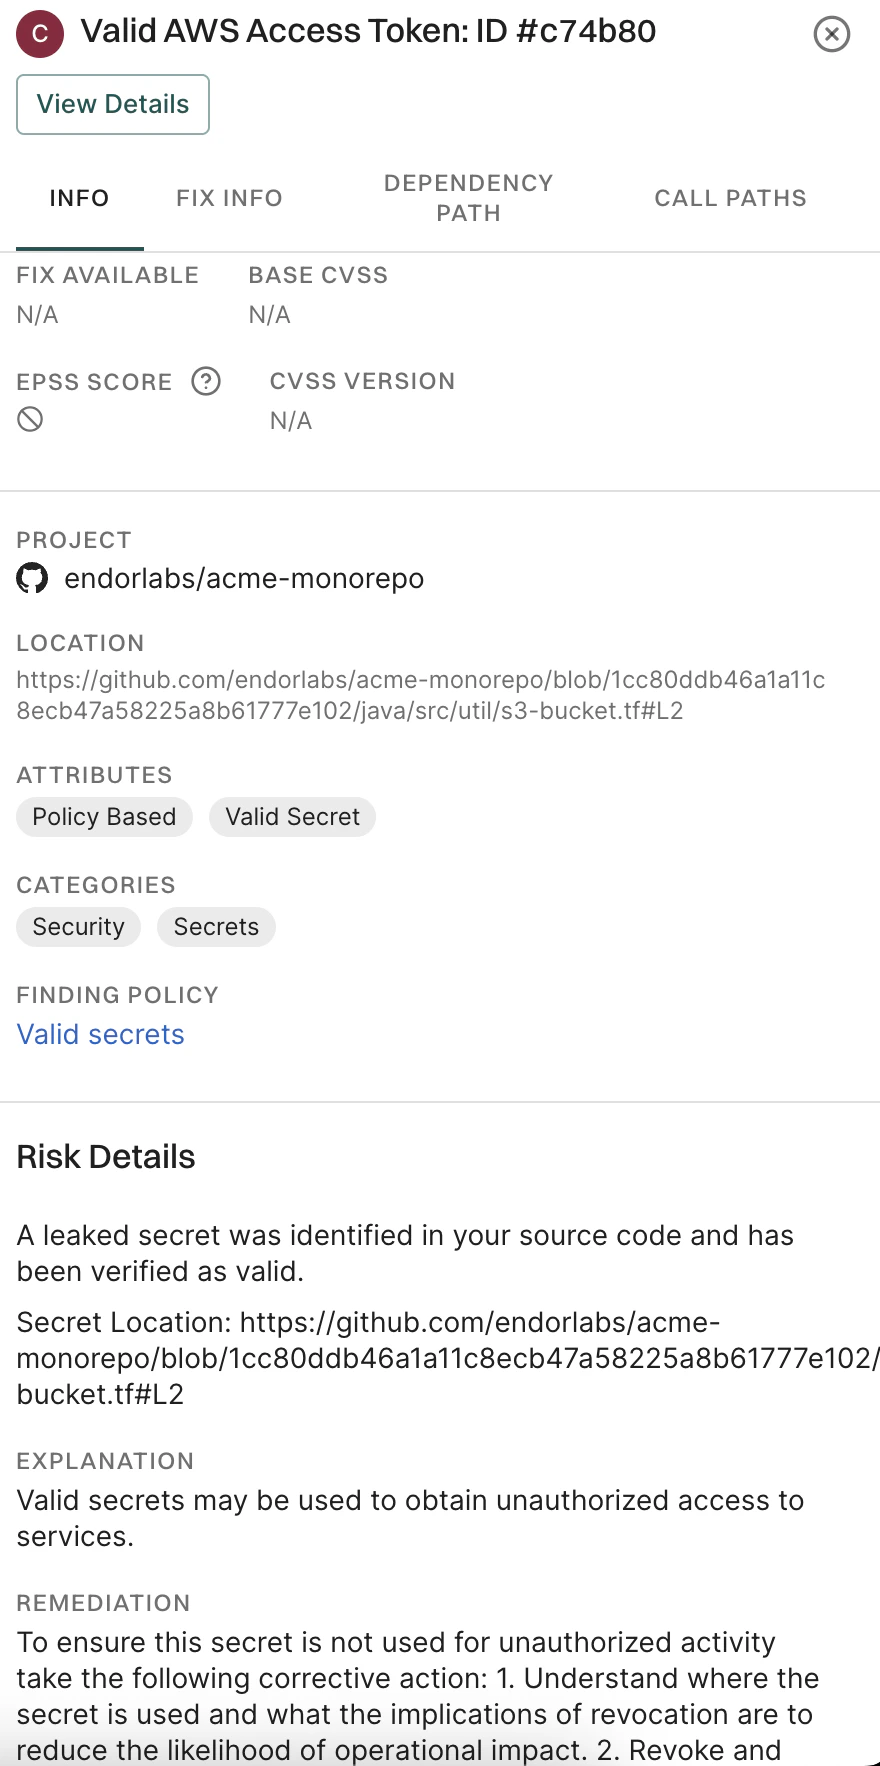Screen dimensions: 880x1766
Task: Select the Valid Secret attribute chip
Action: coord(292,817)
